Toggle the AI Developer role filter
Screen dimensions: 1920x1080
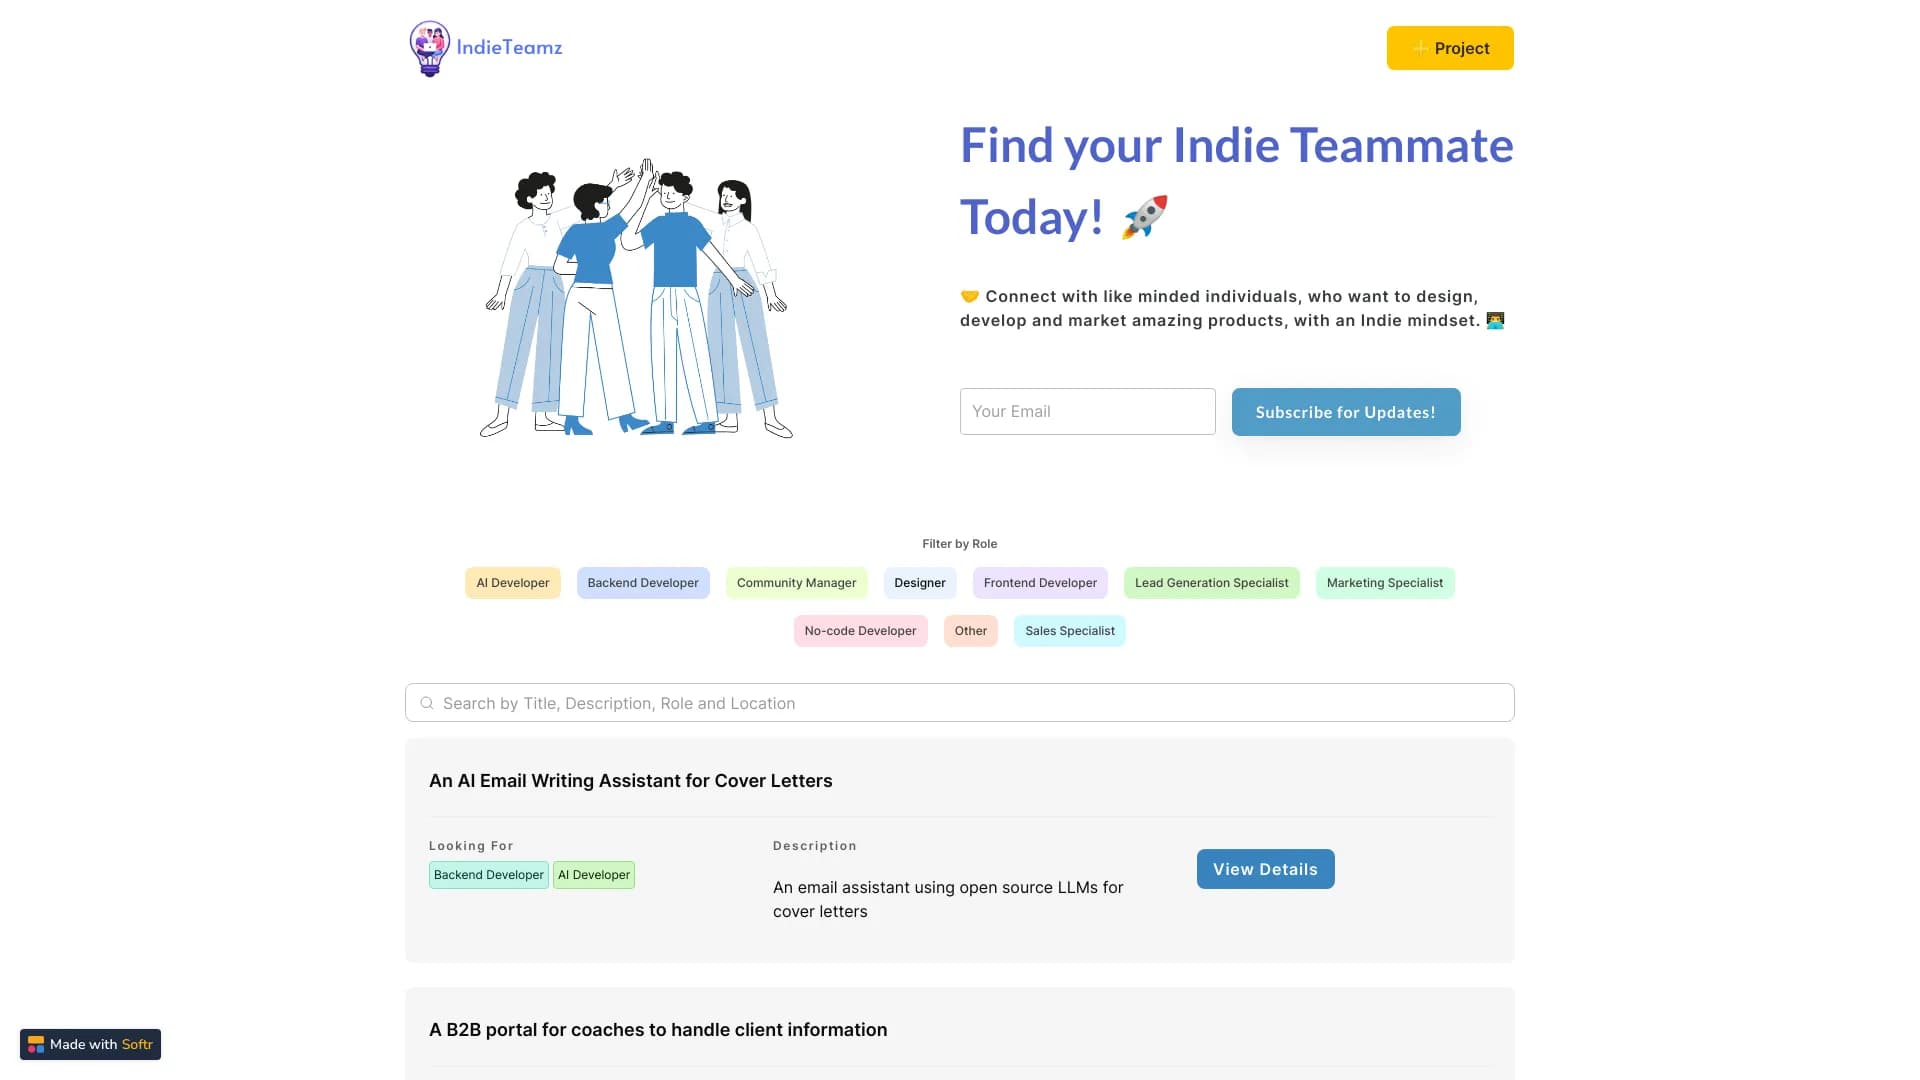pyautogui.click(x=512, y=582)
